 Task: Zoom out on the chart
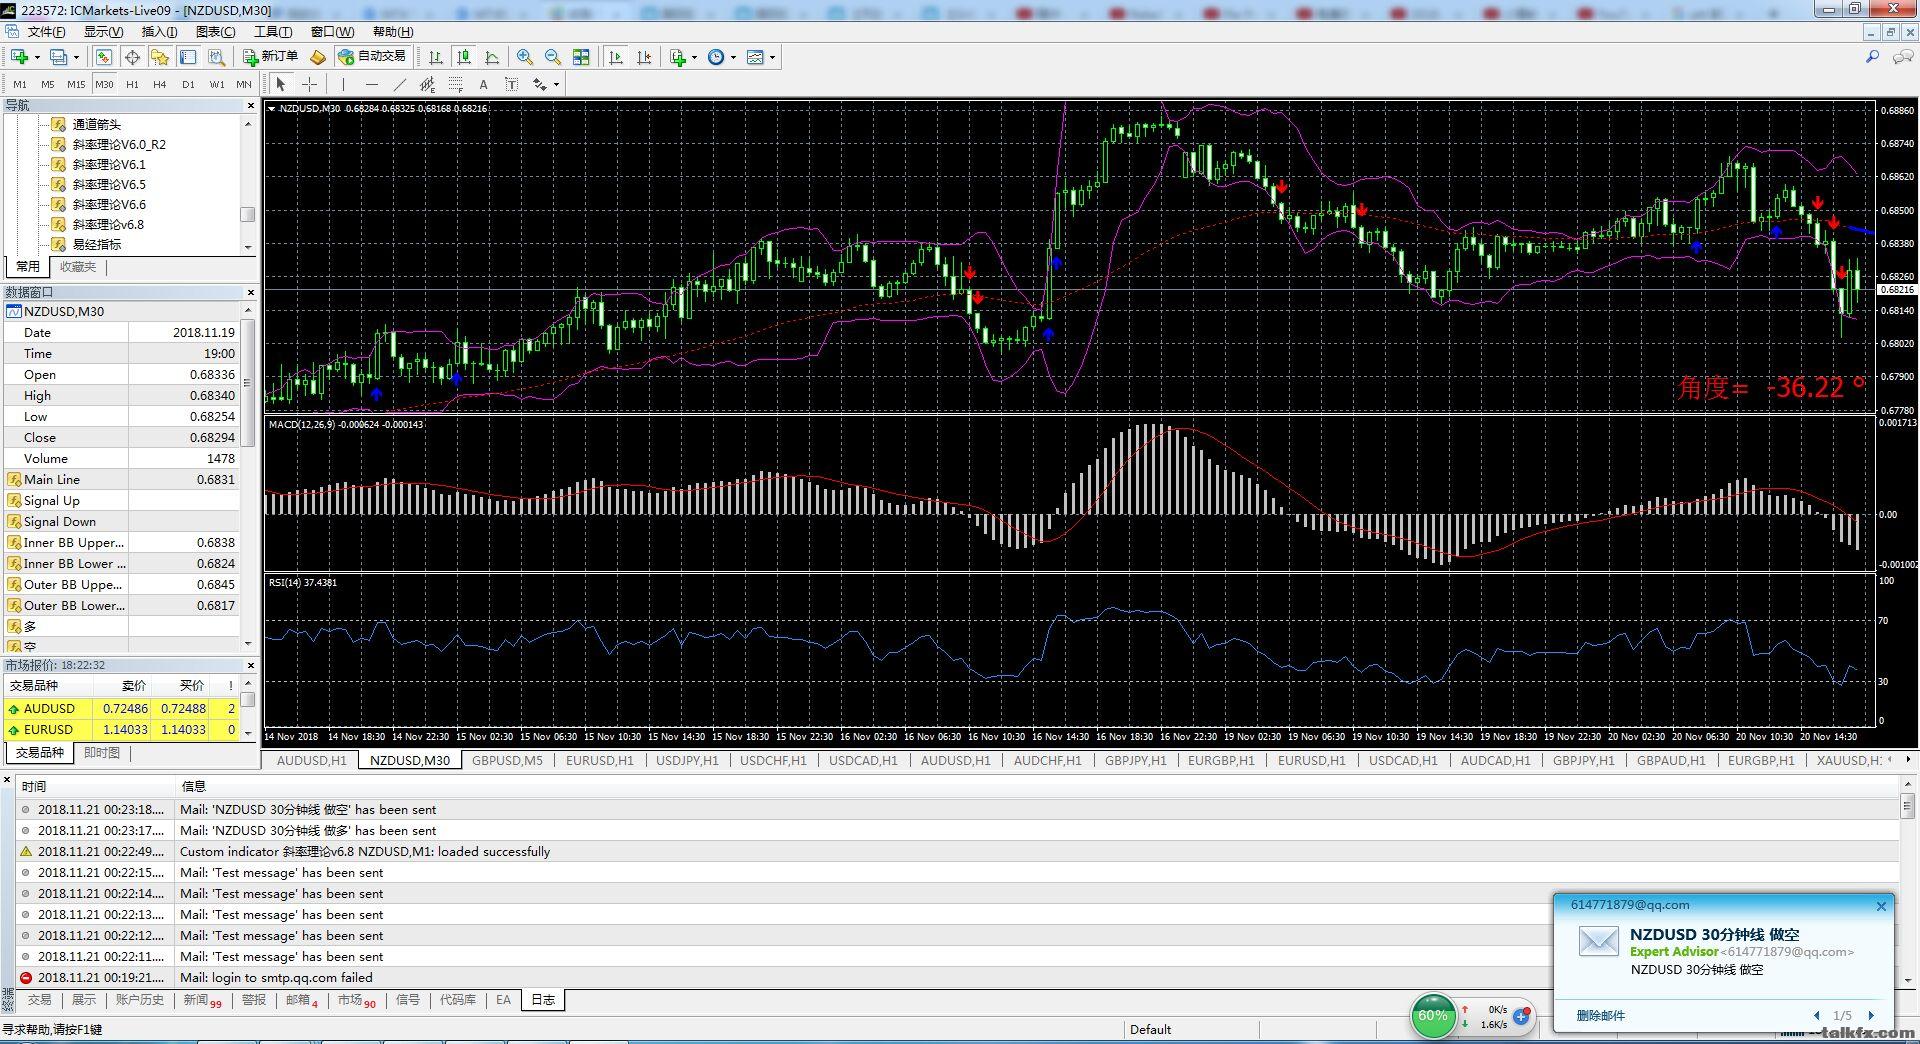(552, 57)
